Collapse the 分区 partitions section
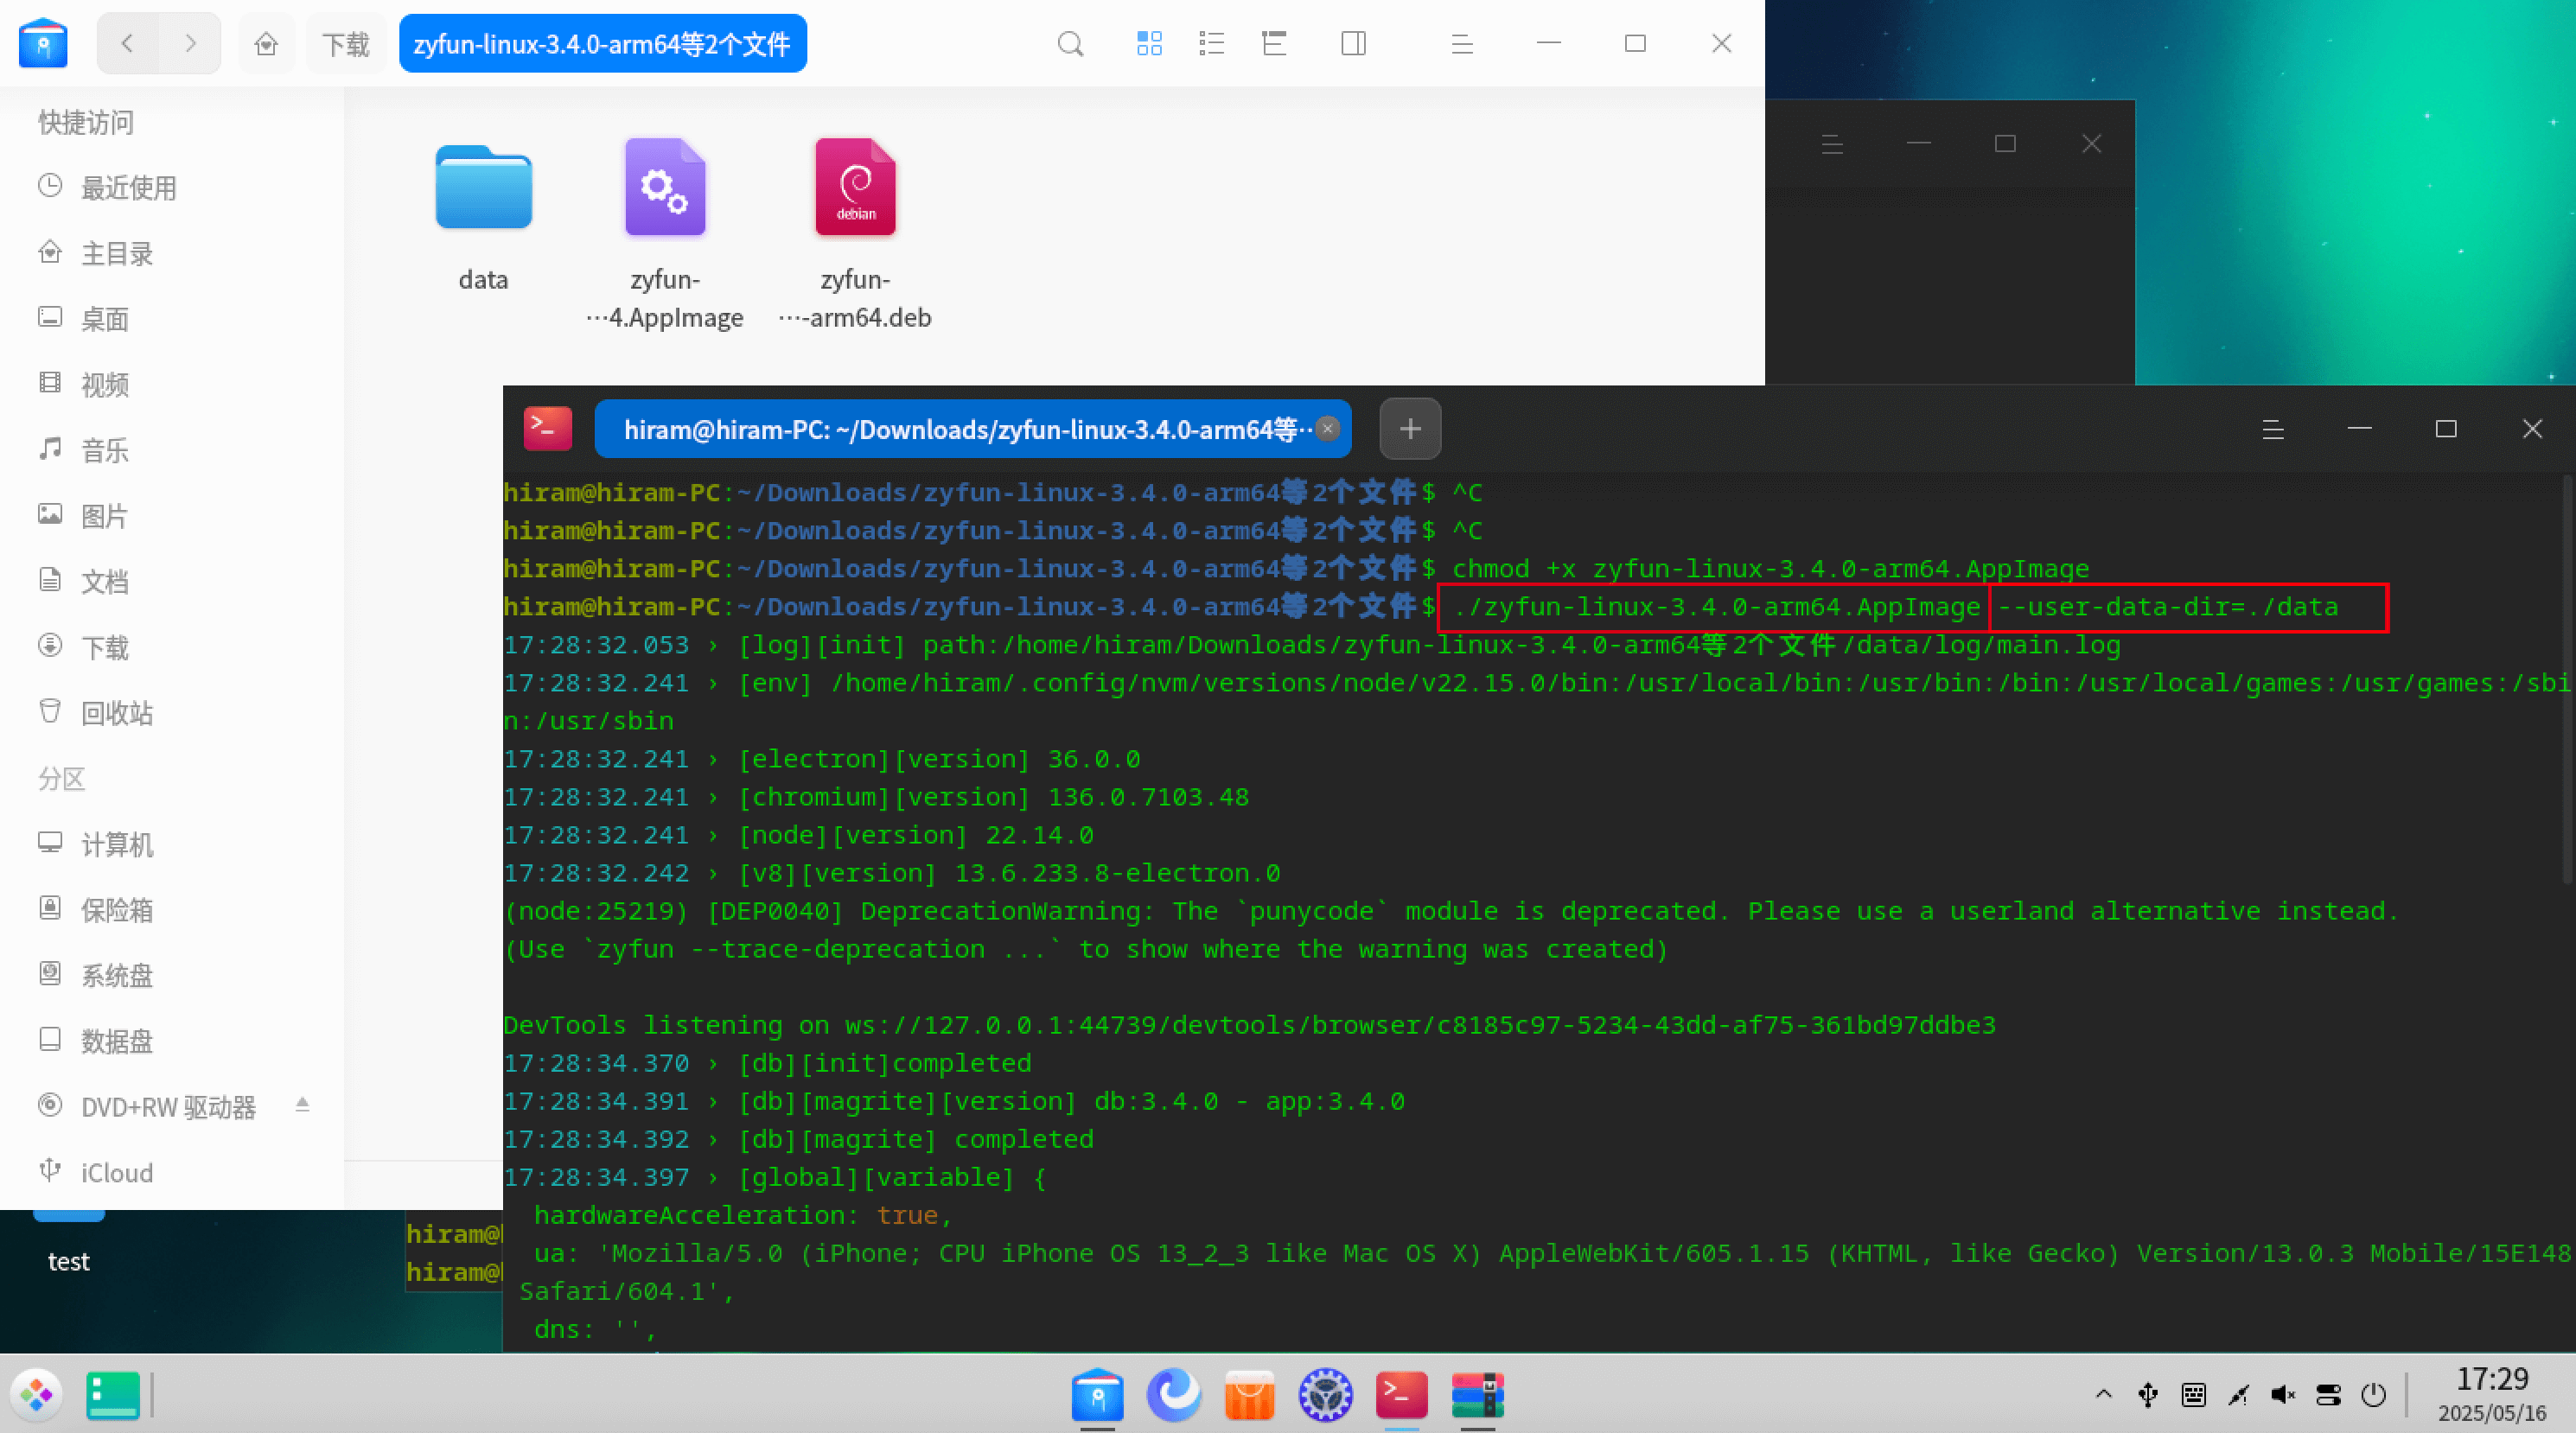The width and height of the screenshot is (2576, 1433). pyautogui.click(x=62, y=778)
